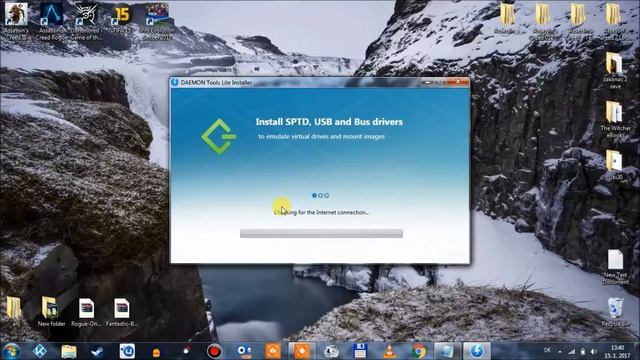Image resolution: width=640 pixels, height=360 pixels.
Task: Open Kodi from the taskbar
Action: (x=40, y=351)
